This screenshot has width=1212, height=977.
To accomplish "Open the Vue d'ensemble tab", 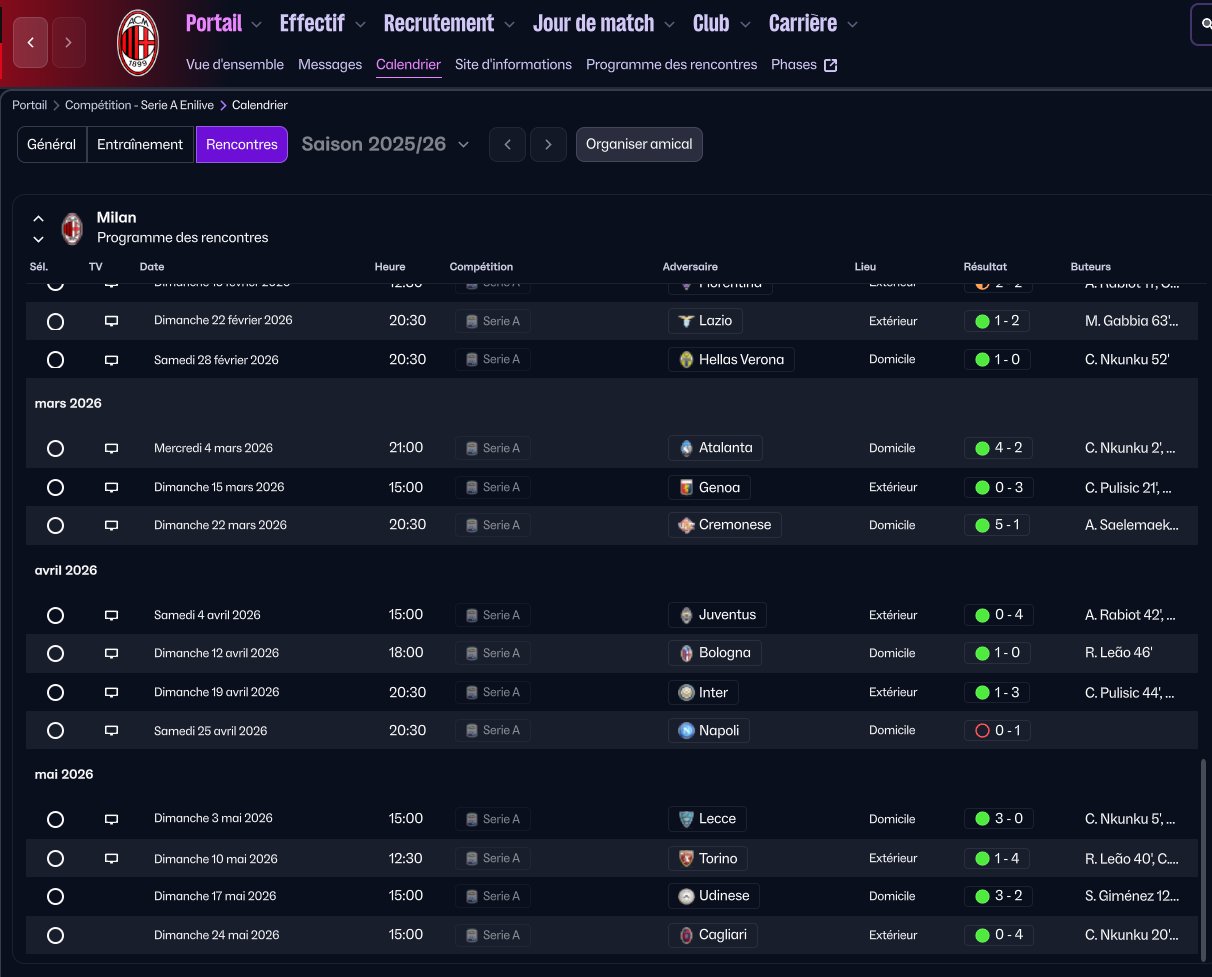I will pyautogui.click(x=235, y=64).
